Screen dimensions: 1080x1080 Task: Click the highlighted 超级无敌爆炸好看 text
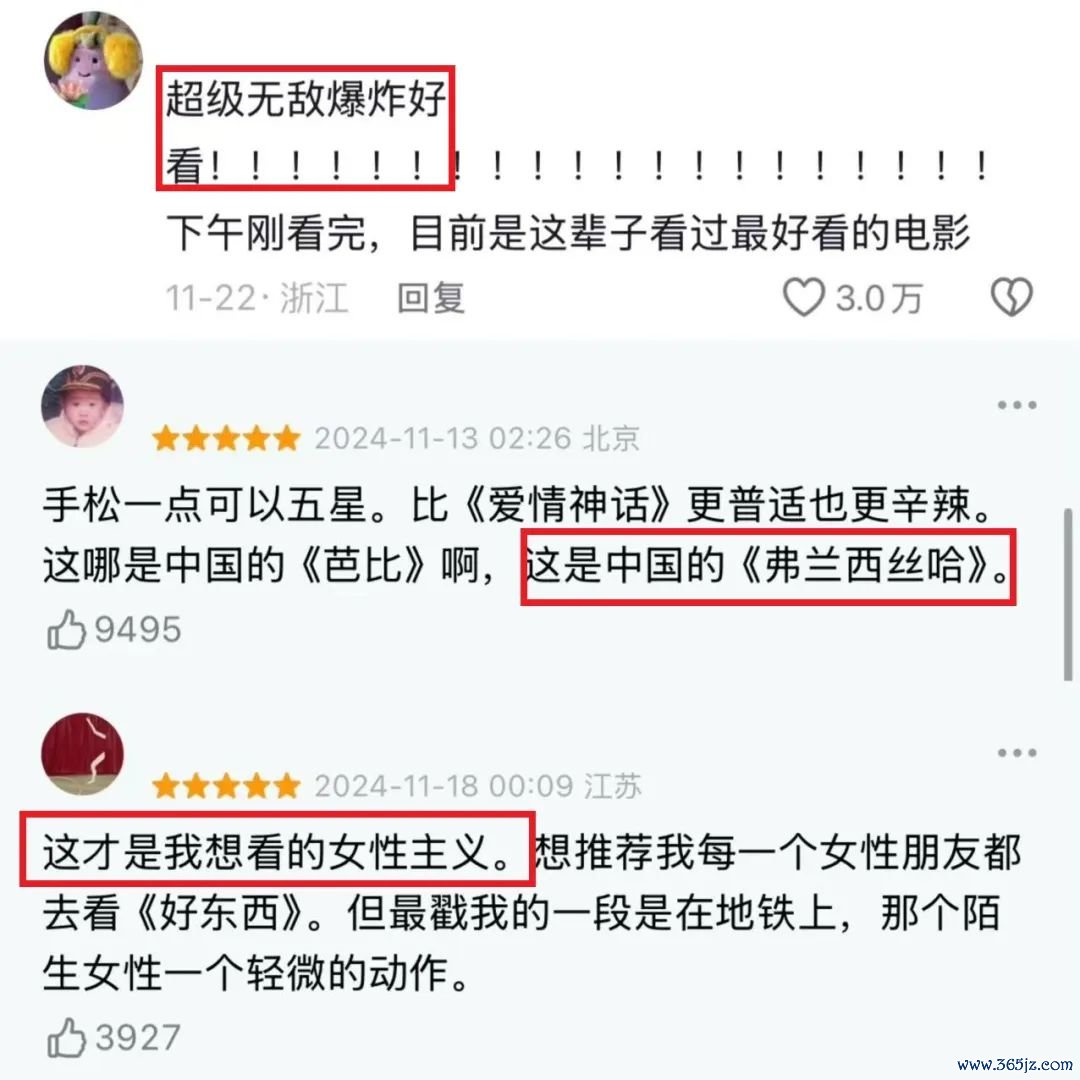tap(305, 128)
